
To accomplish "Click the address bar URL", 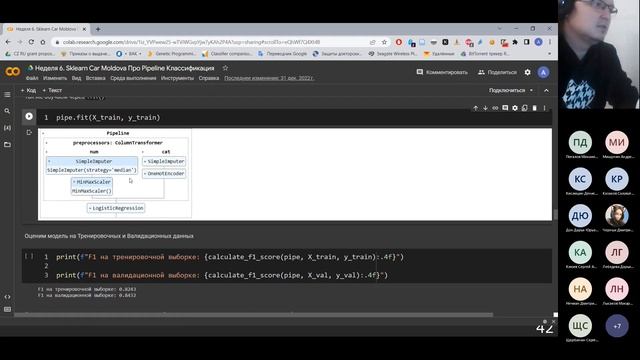I will [x=191, y=42].
